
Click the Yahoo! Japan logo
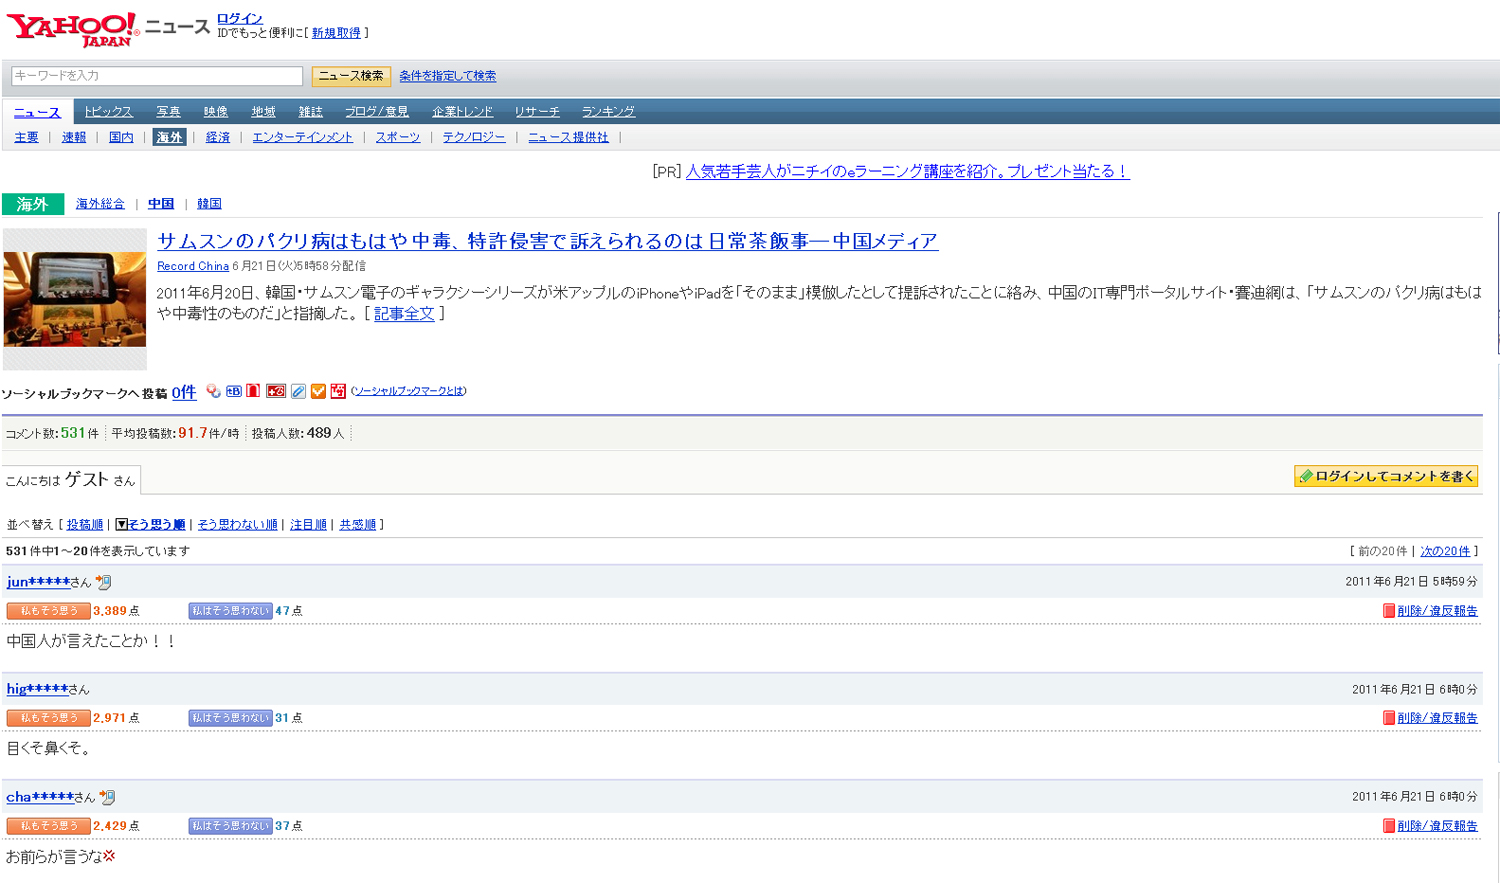72,29
